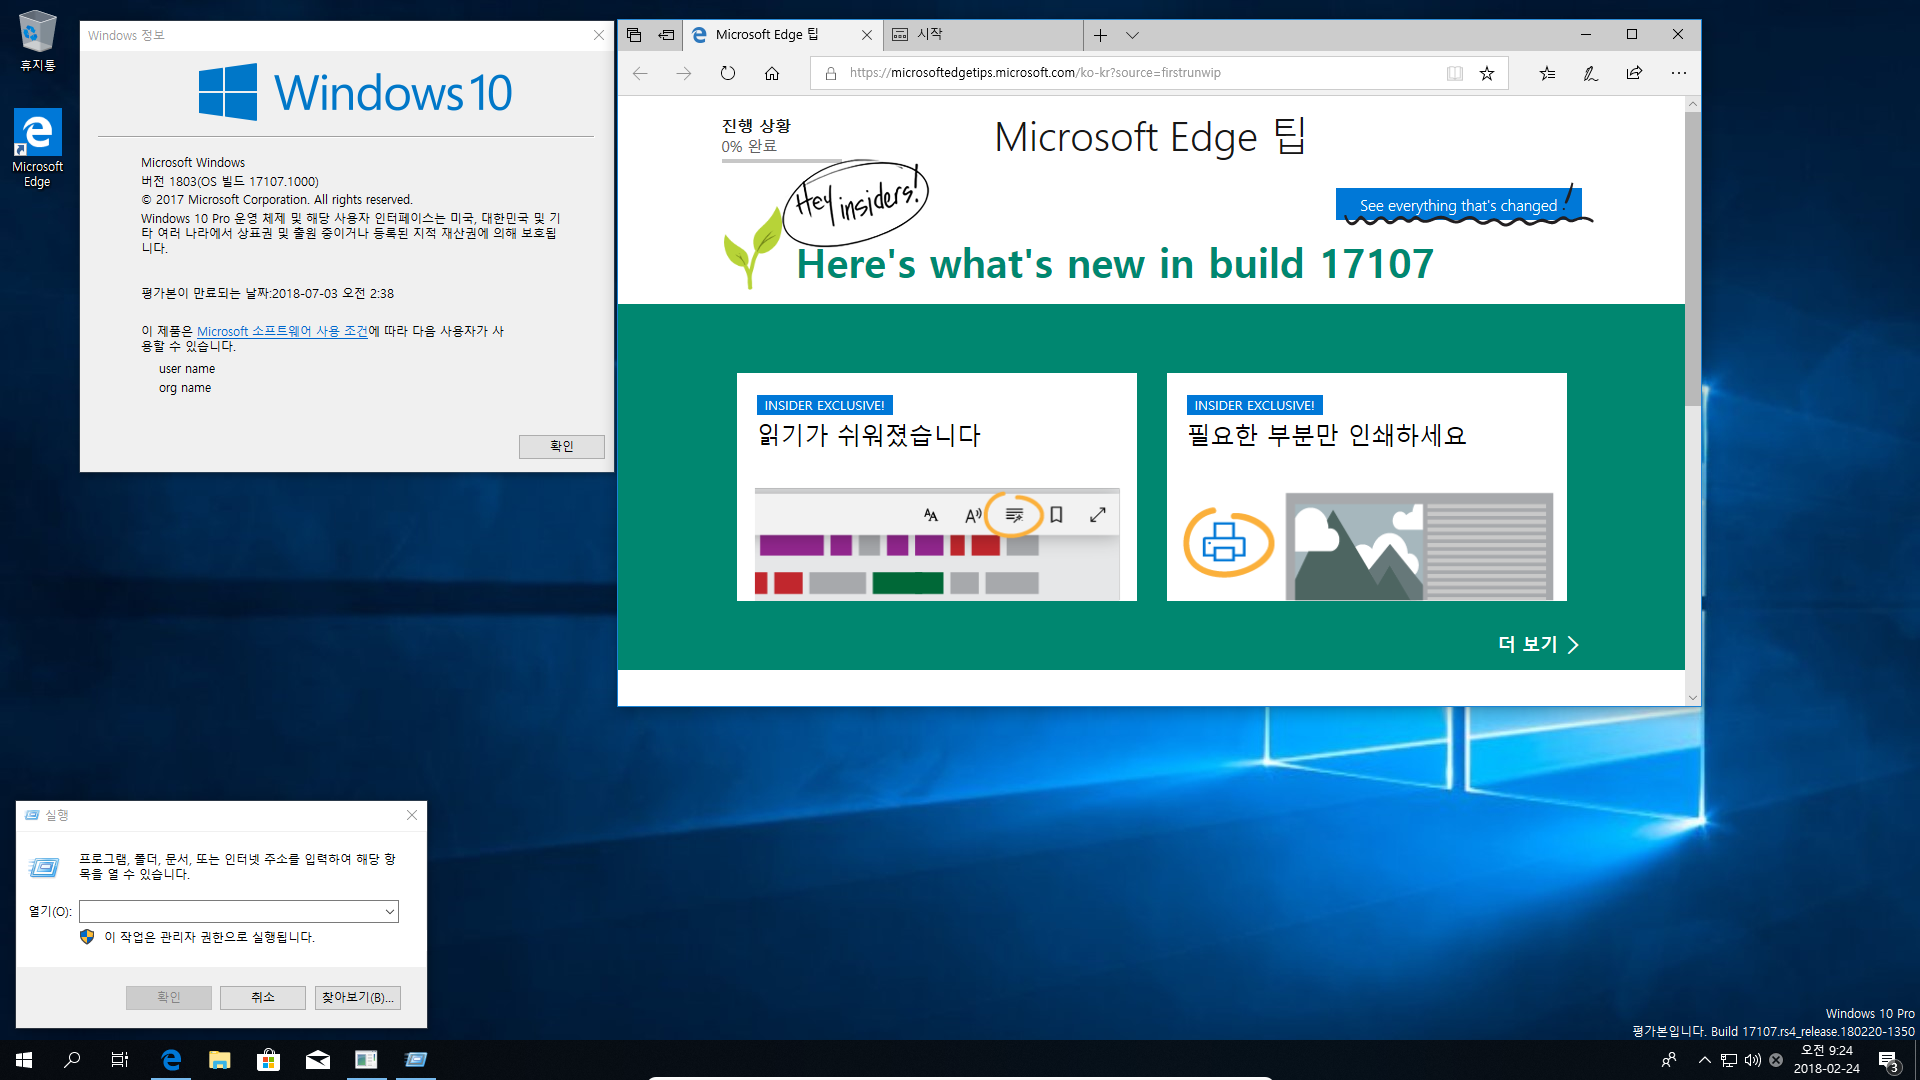Click the Microsoft Edge bookmark star icon
1920x1080 pixels.
click(x=1486, y=73)
